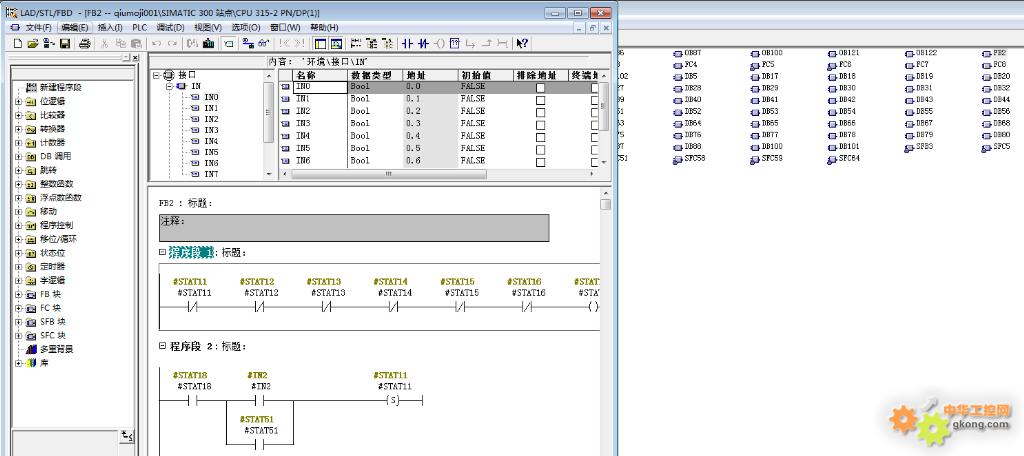The image size is (1024, 456).
Task: Save the block with the floppy disk icon
Action: pyautogui.click(x=65, y=44)
